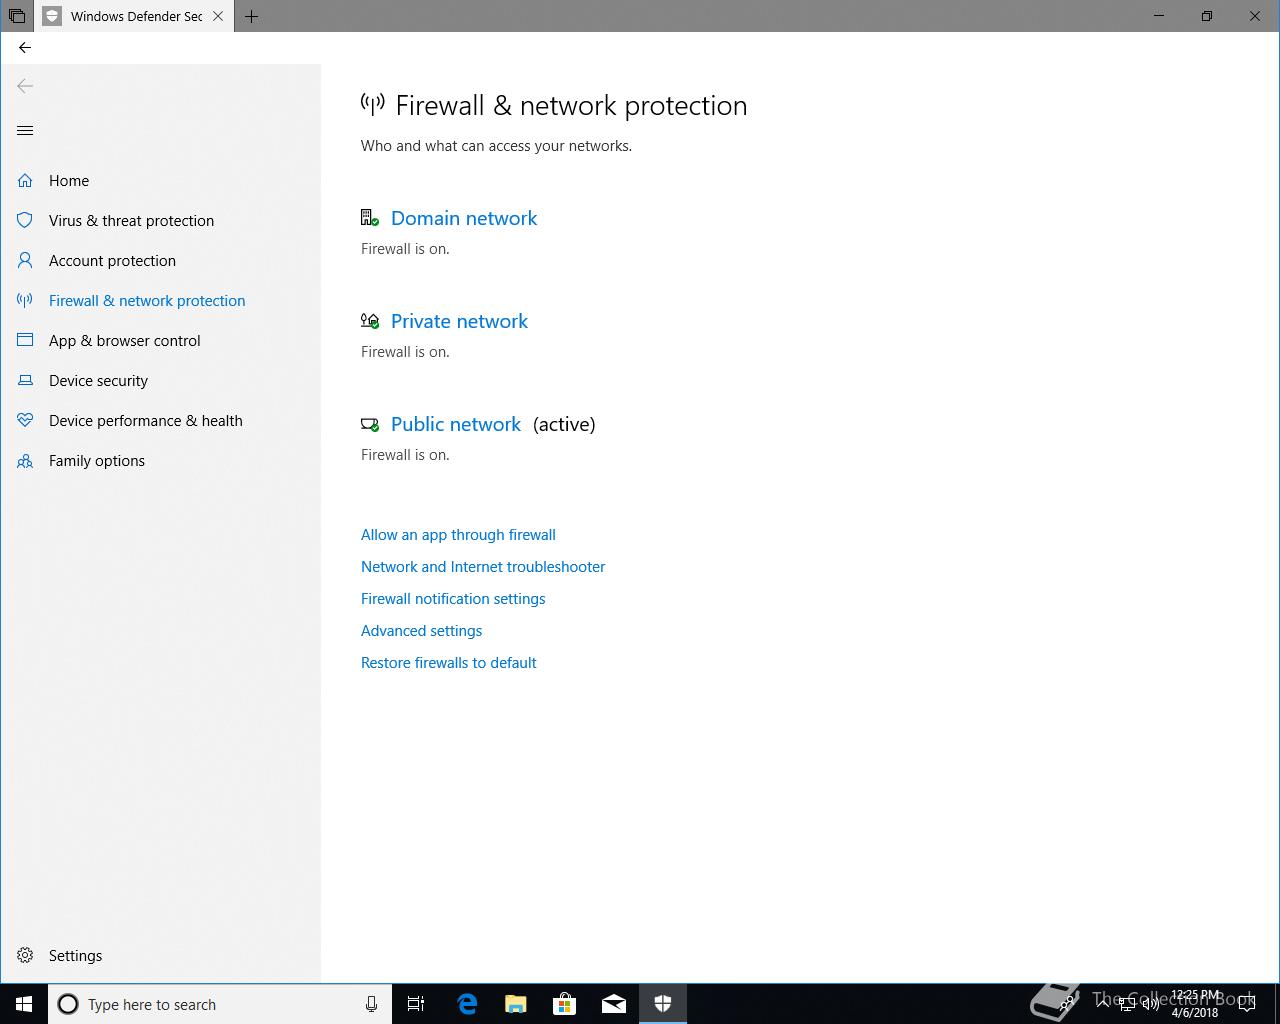Viewport: 1280px width, 1024px height.
Task: Toggle the hamburger navigation menu
Action: click(x=25, y=131)
